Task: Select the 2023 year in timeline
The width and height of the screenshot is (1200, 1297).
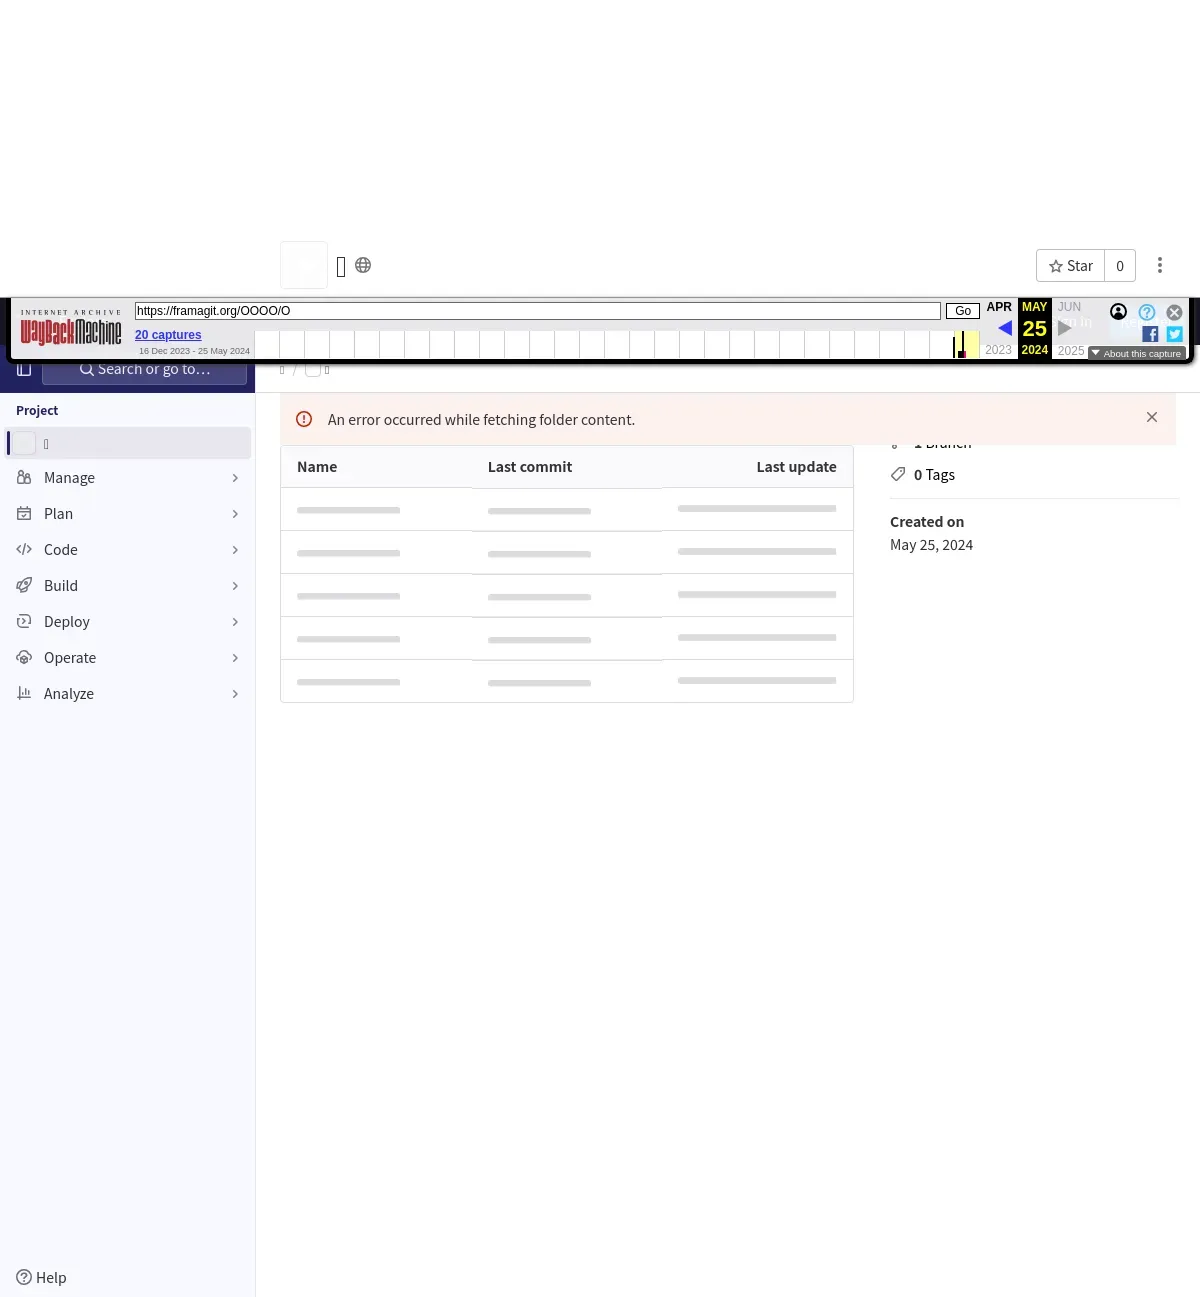Action: (998, 350)
